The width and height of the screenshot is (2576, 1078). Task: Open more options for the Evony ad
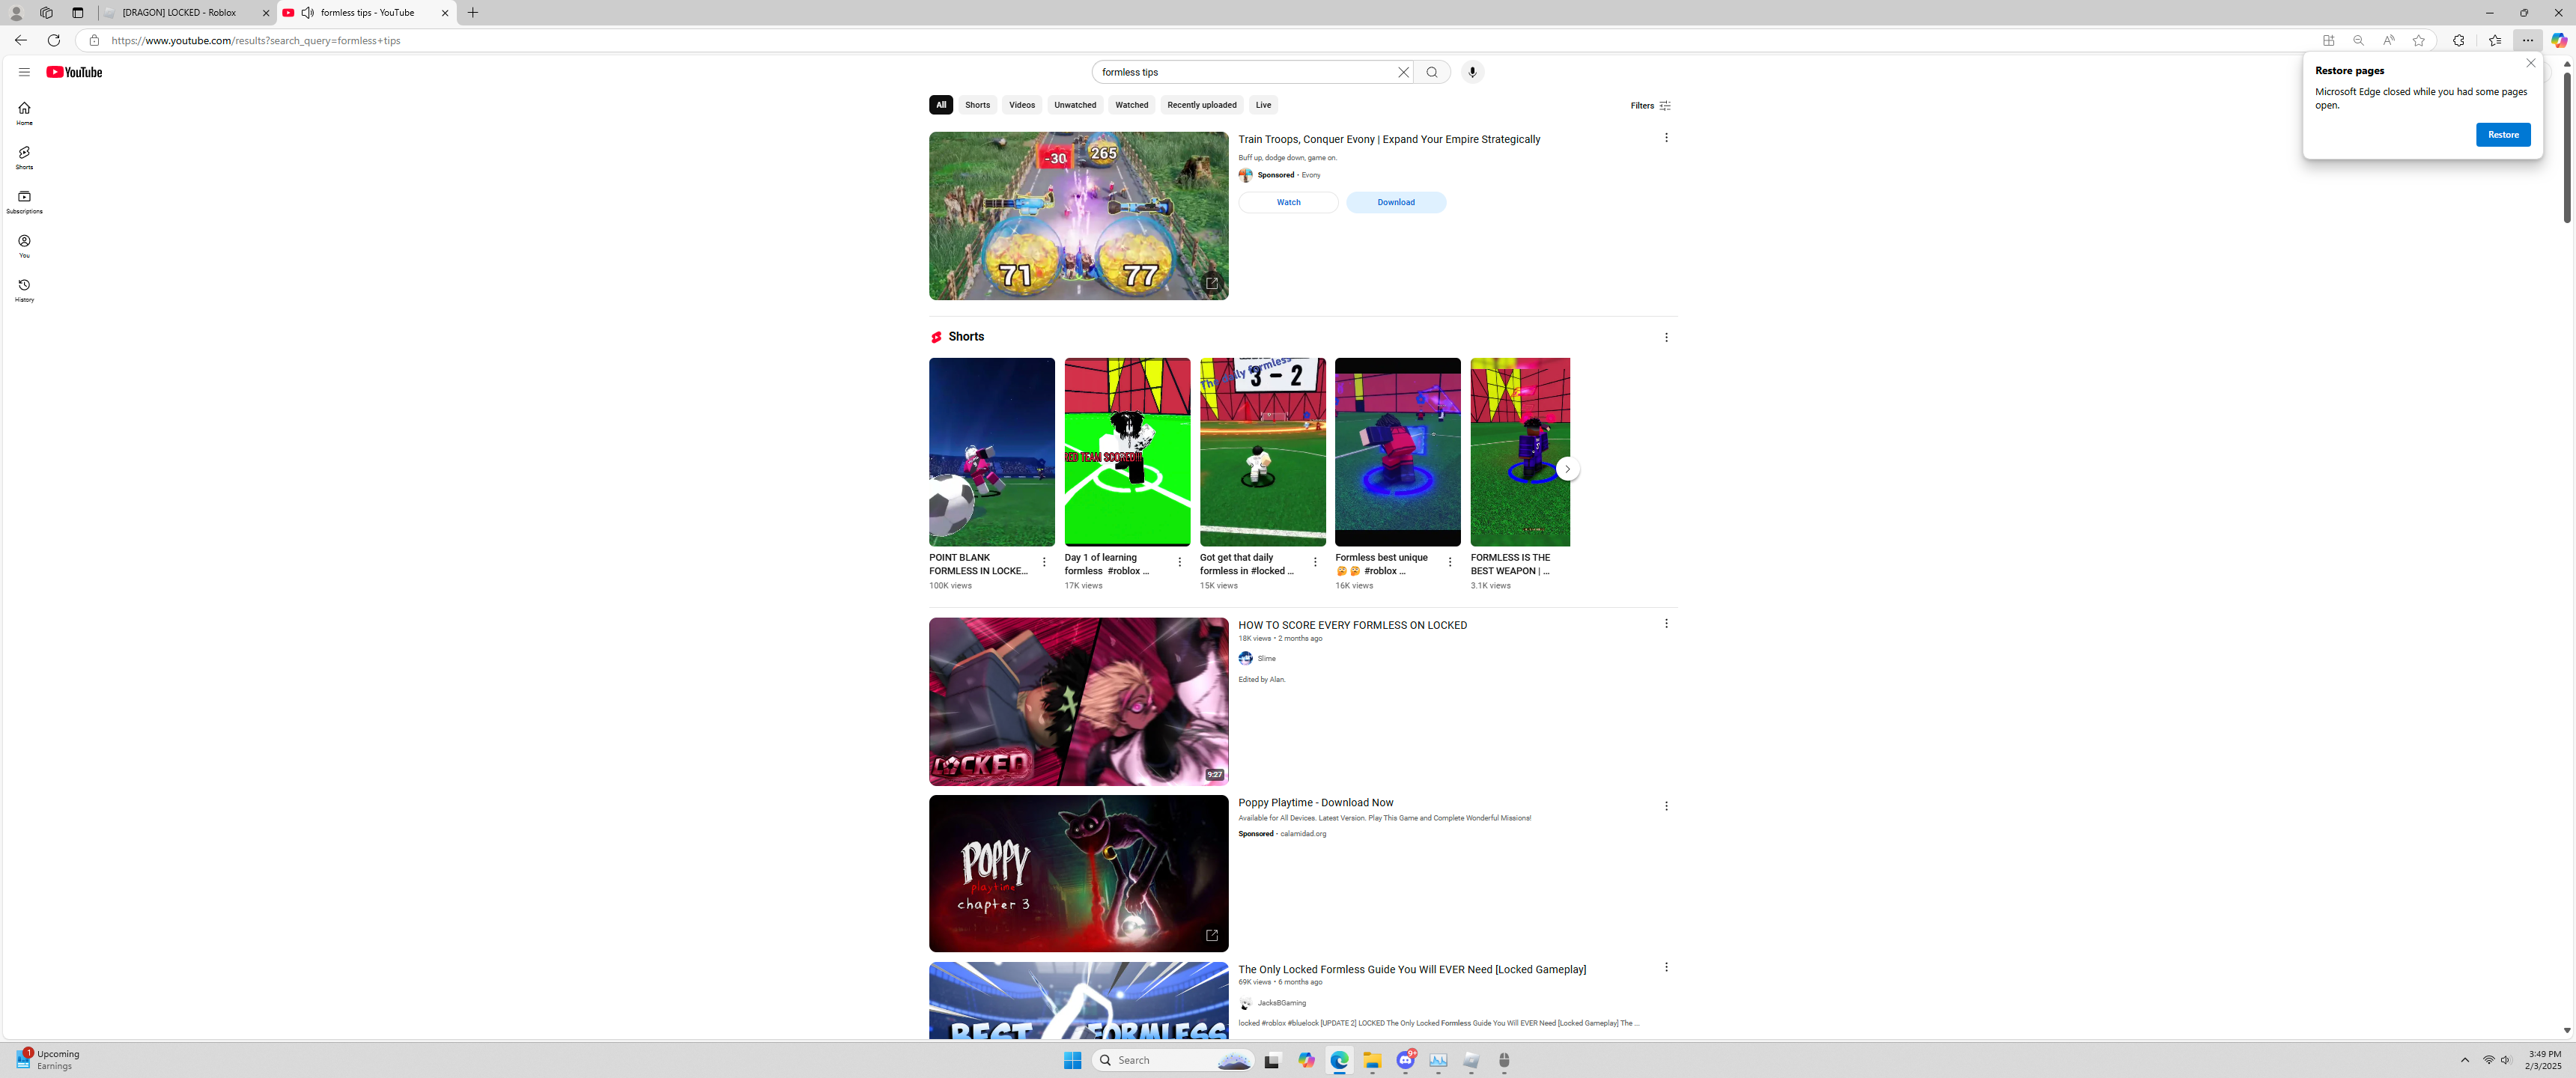1666,138
